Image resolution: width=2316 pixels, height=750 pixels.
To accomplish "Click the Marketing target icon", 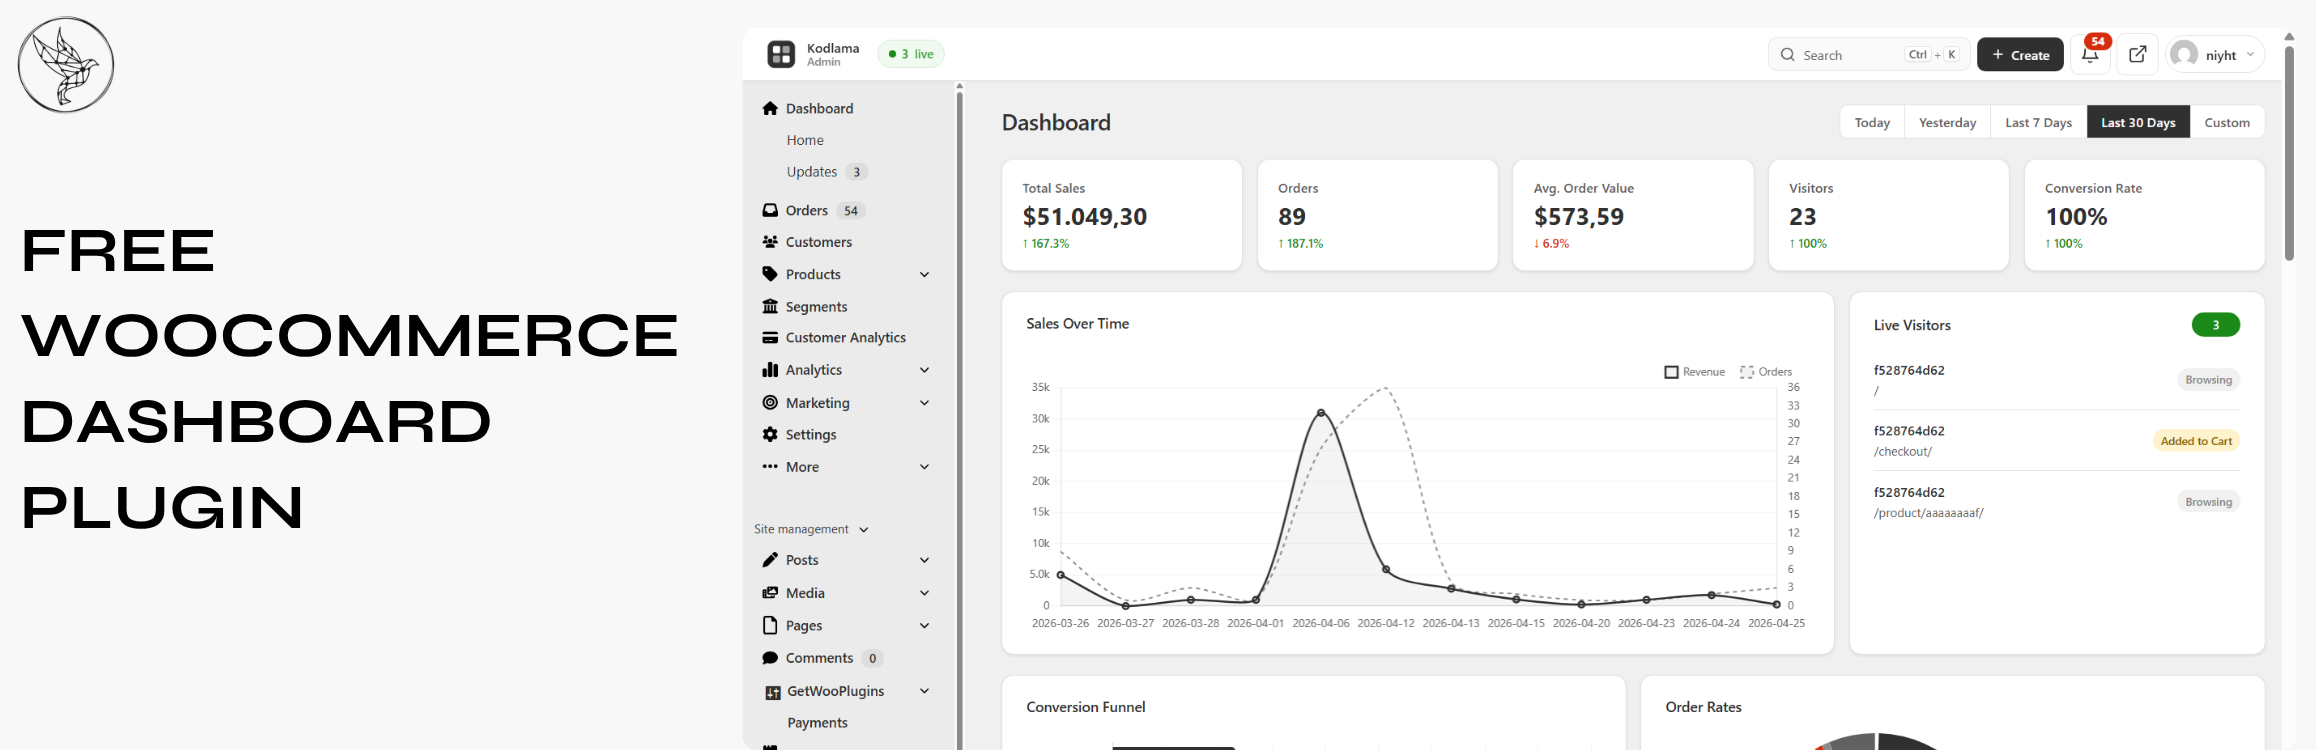I will pyautogui.click(x=770, y=402).
